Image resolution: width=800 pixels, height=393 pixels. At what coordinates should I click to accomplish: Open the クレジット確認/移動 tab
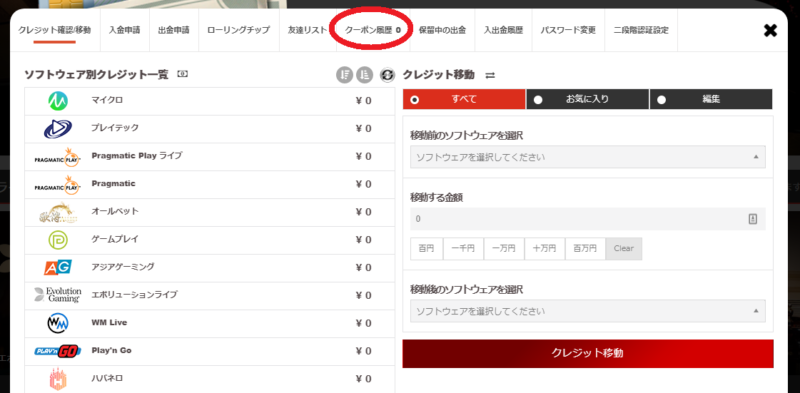(55, 30)
